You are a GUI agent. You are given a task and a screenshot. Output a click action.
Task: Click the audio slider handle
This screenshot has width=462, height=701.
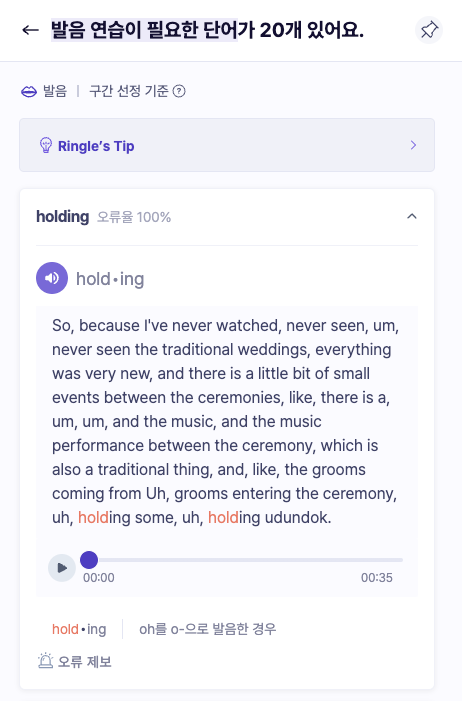click(89, 560)
